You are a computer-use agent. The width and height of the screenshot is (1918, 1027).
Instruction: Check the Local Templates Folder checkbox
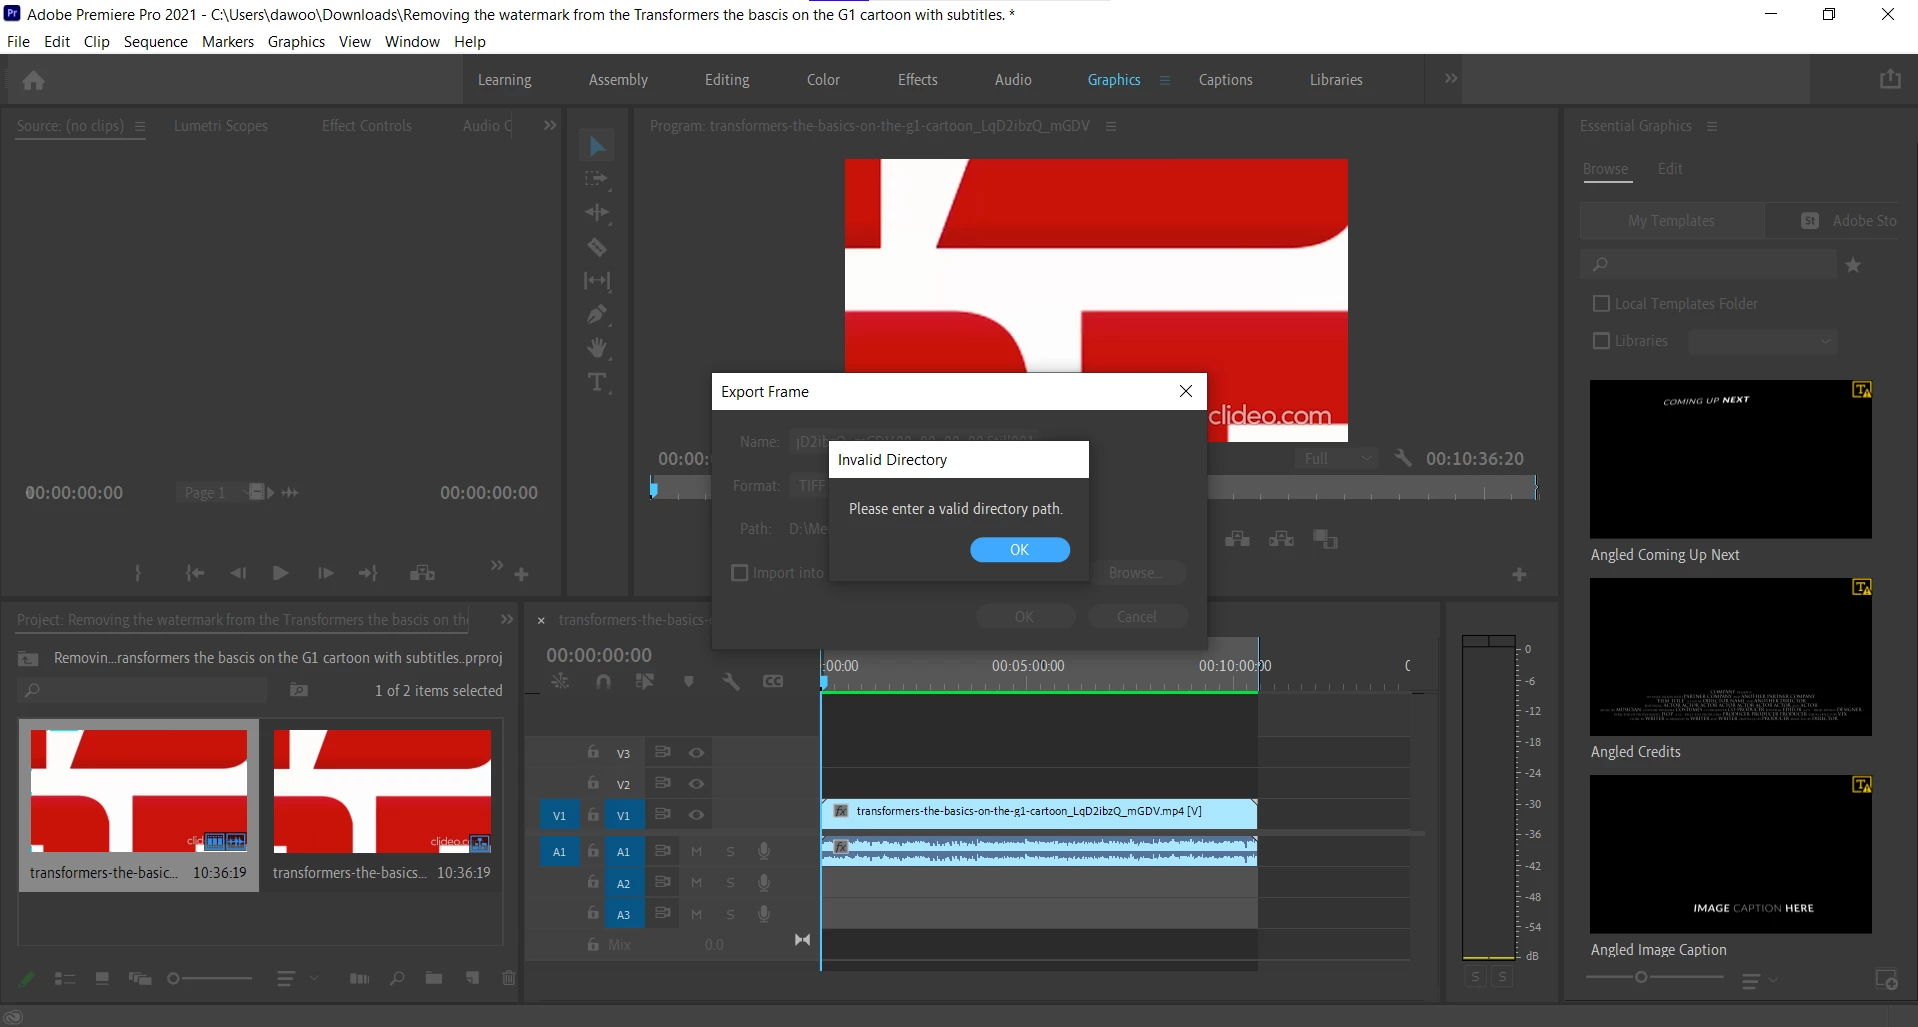(1601, 303)
